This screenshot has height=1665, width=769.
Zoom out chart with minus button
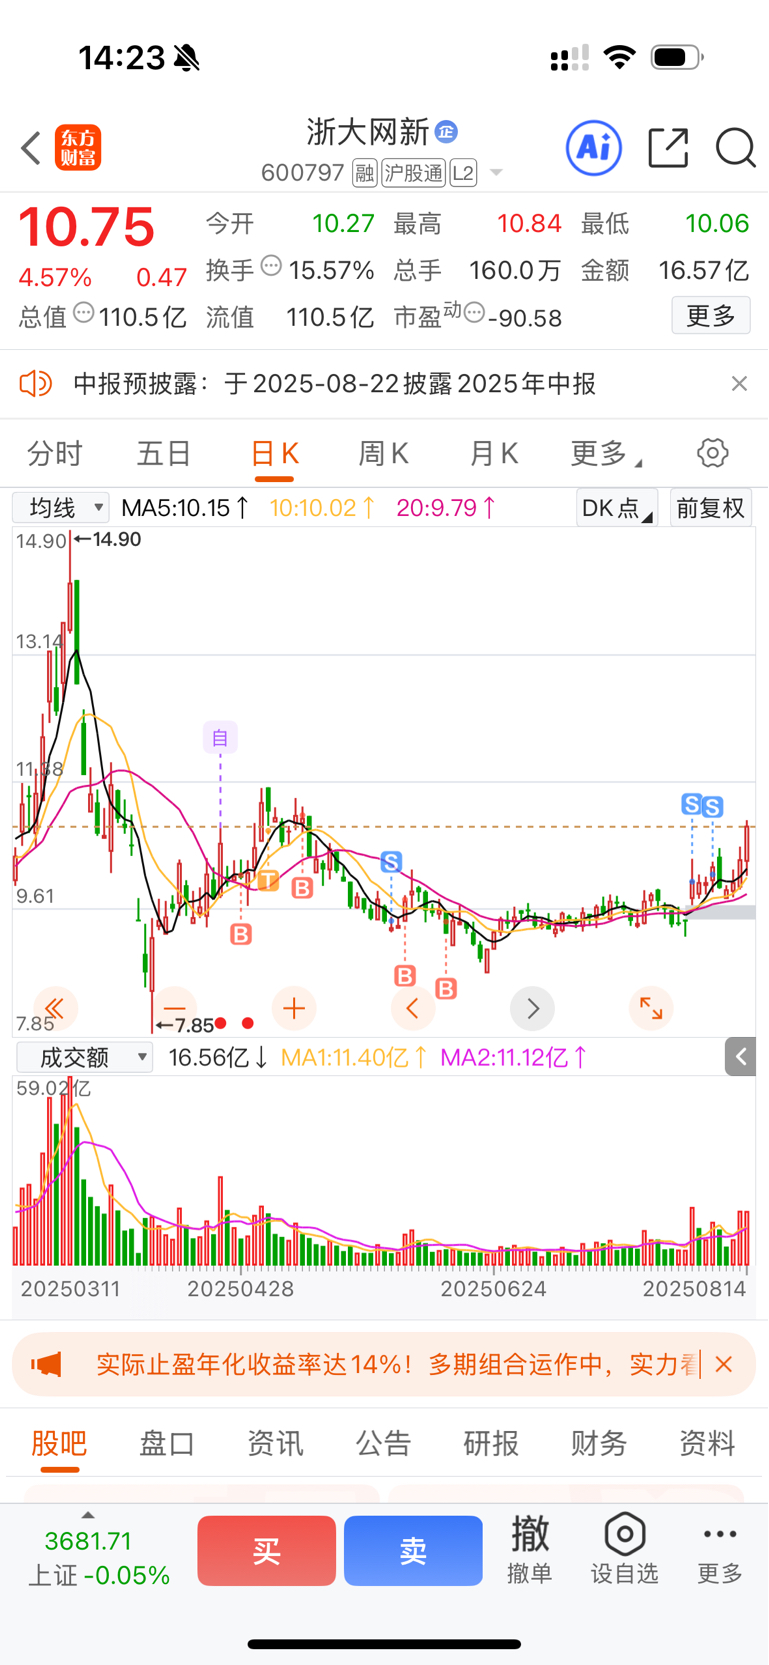(175, 1008)
